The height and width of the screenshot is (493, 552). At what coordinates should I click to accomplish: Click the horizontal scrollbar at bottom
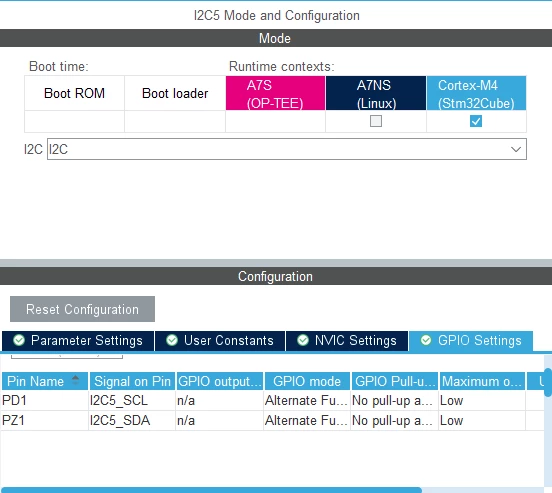[x=211, y=490]
